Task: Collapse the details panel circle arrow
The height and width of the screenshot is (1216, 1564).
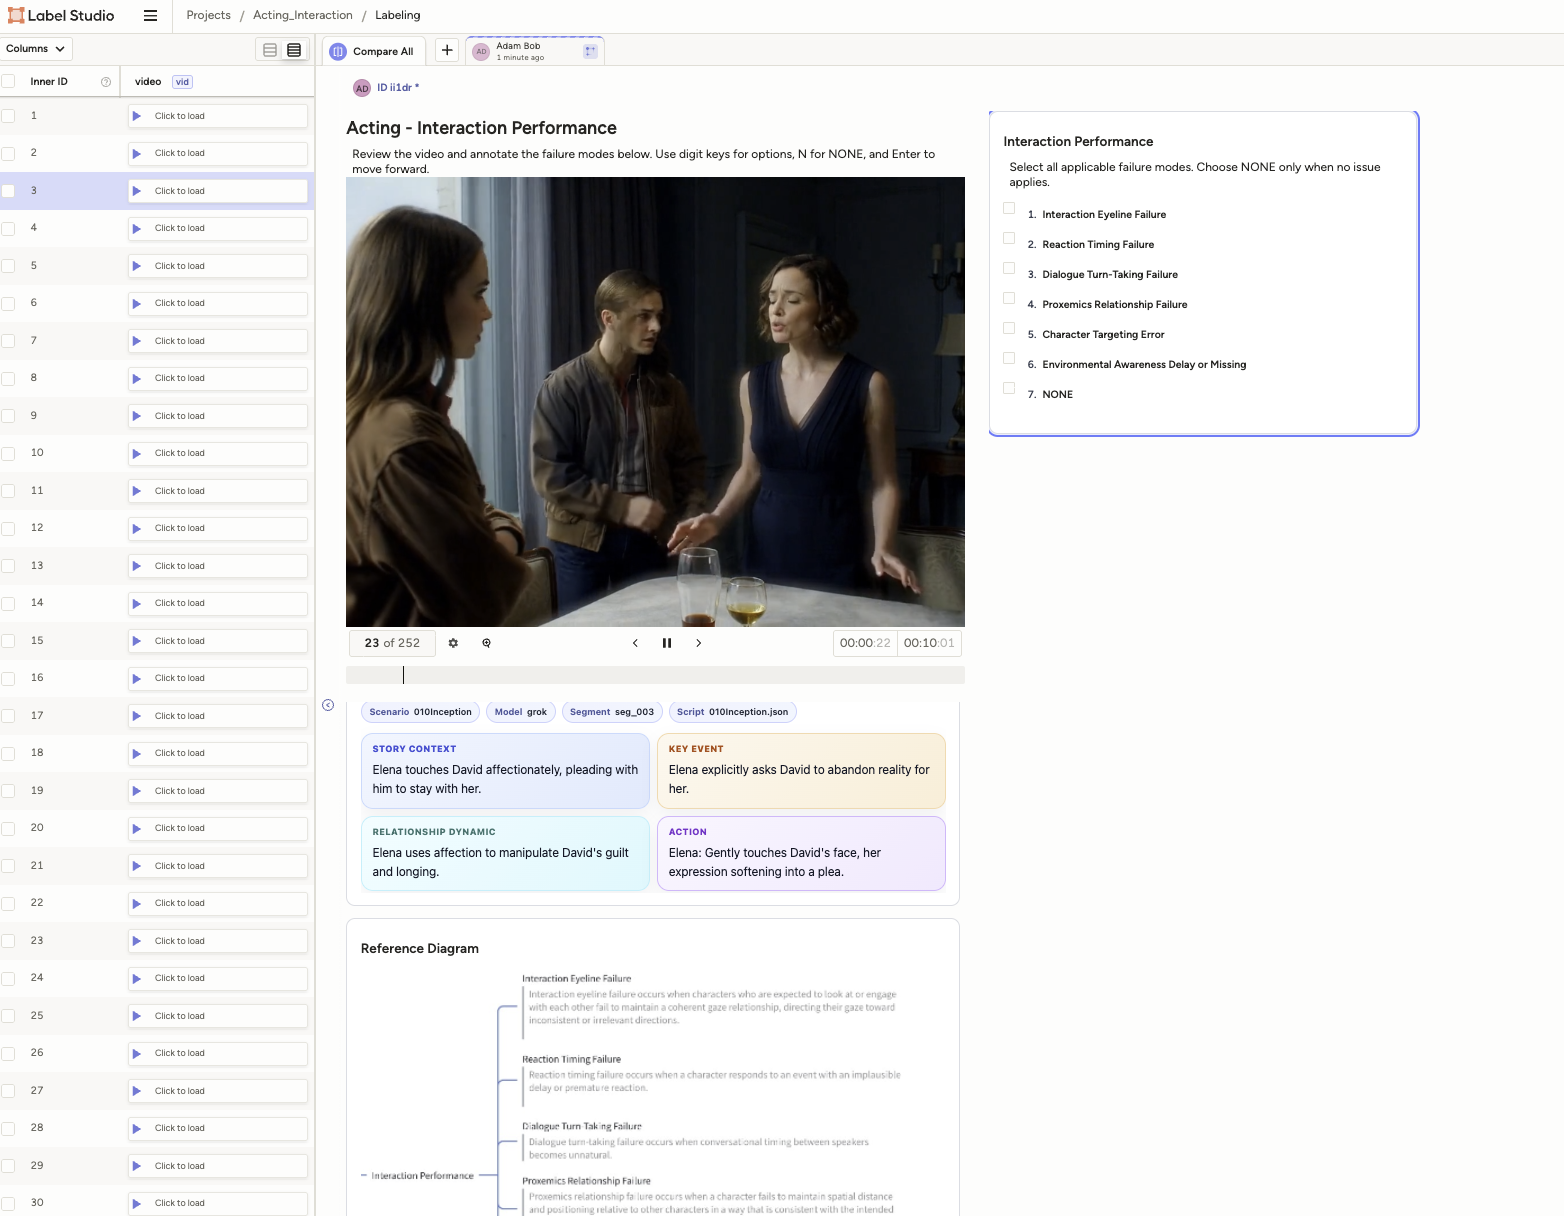Action: point(328,705)
